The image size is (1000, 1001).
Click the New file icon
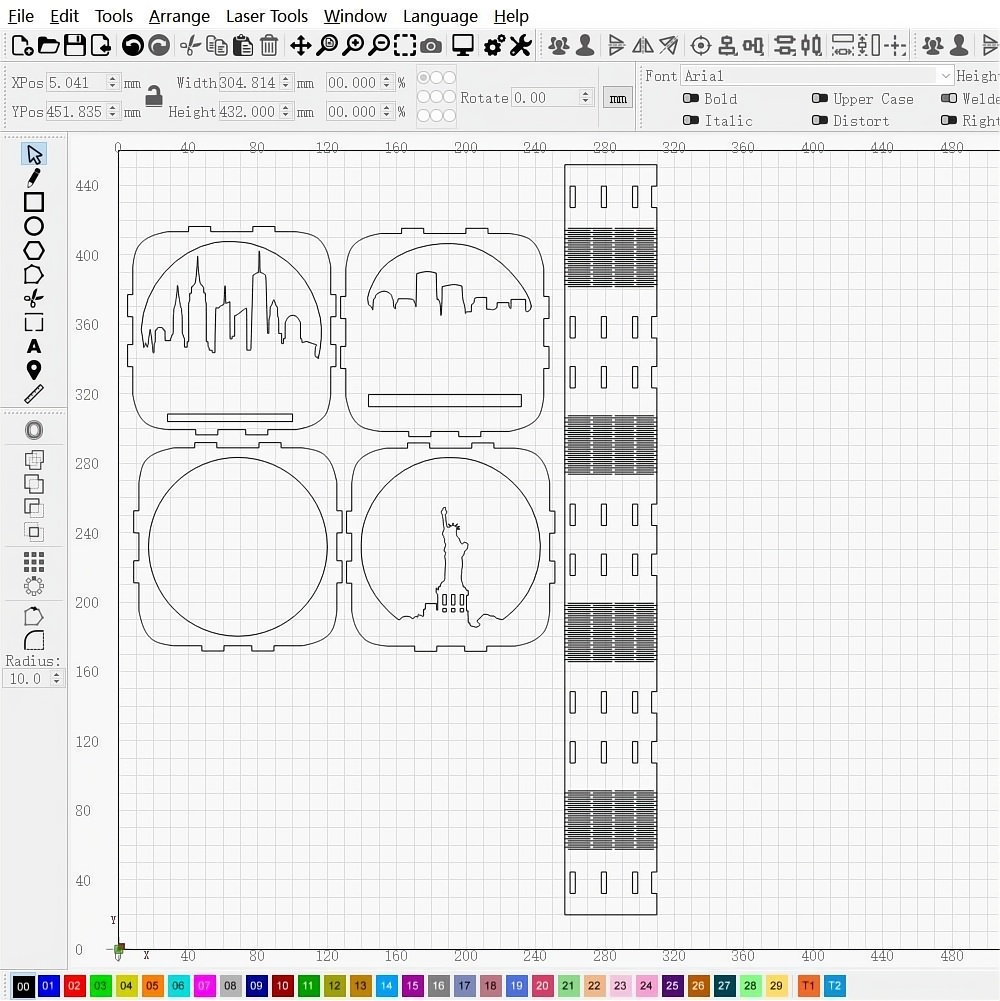coord(22,45)
